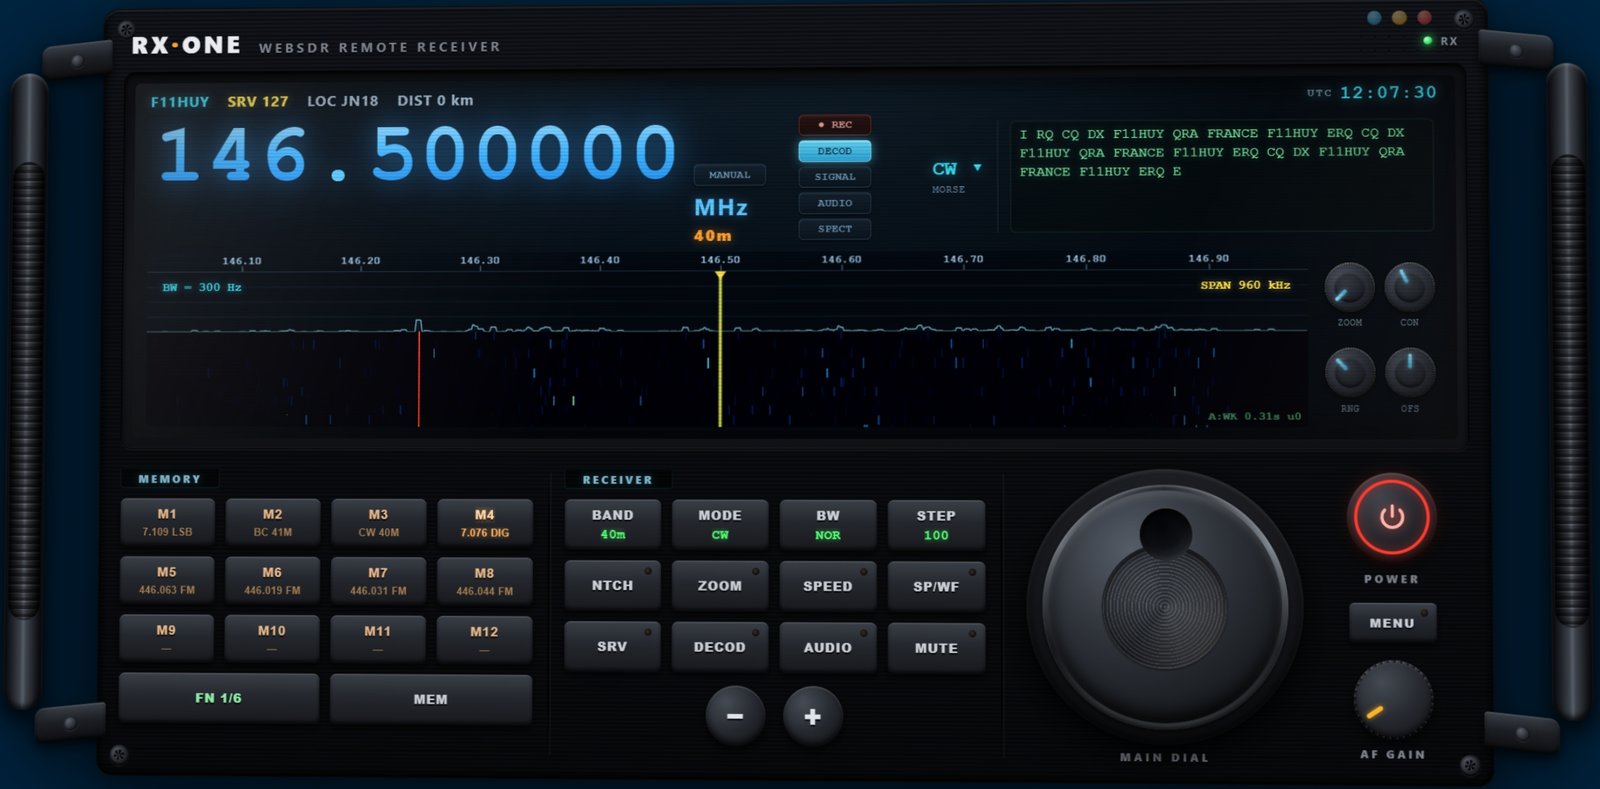
Task: Toggle the SPEED button
Action: point(828,585)
